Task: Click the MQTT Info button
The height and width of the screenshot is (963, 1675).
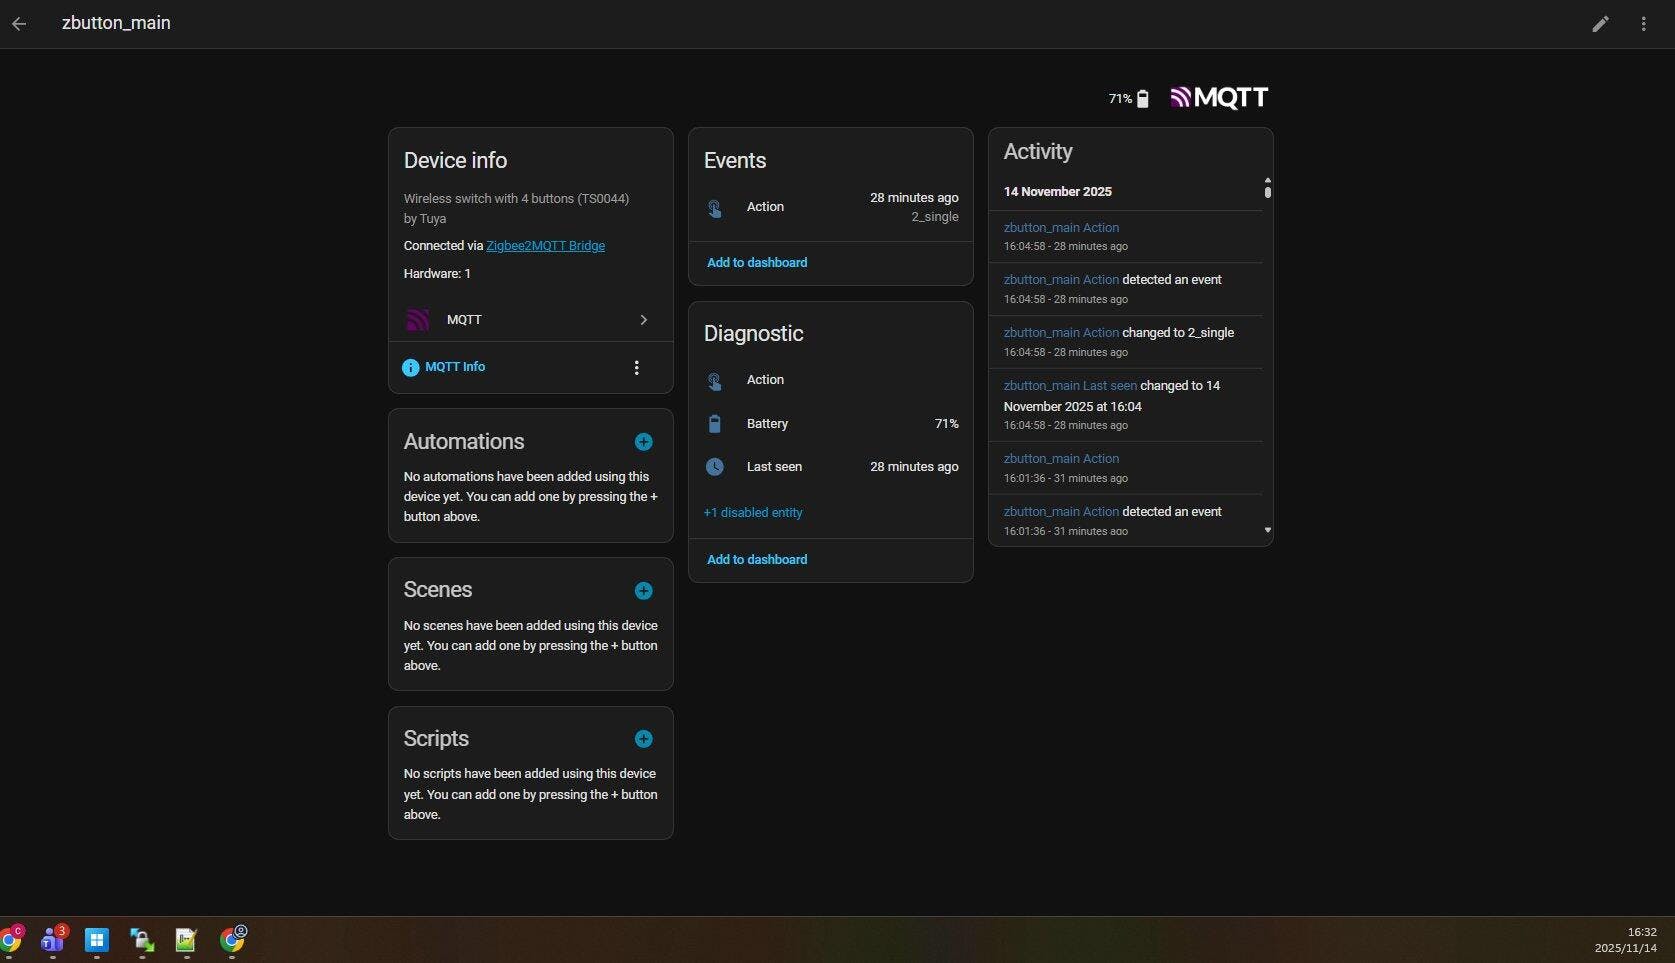Action: pyautogui.click(x=444, y=367)
